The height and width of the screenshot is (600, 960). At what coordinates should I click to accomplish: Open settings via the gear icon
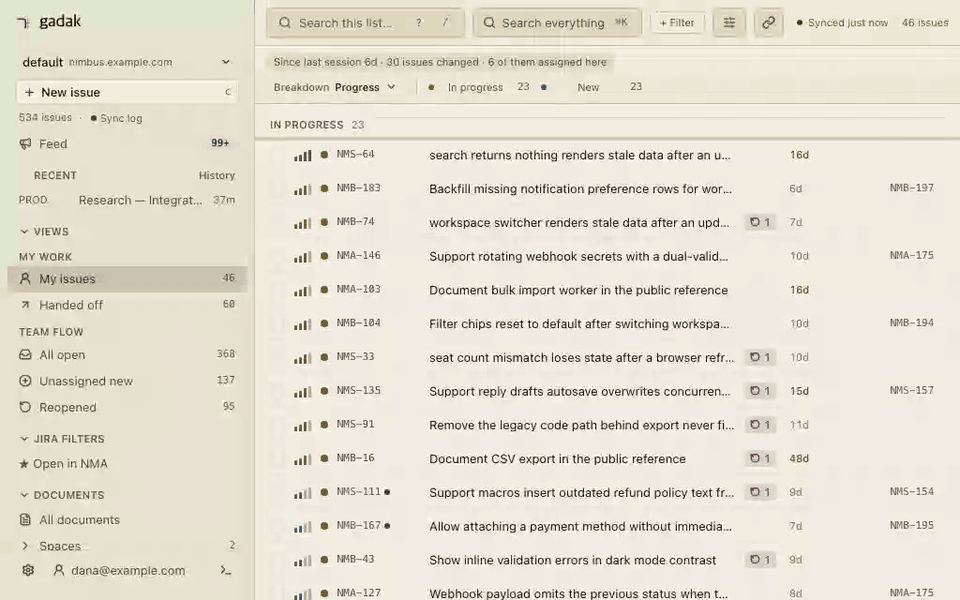(x=28, y=571)
